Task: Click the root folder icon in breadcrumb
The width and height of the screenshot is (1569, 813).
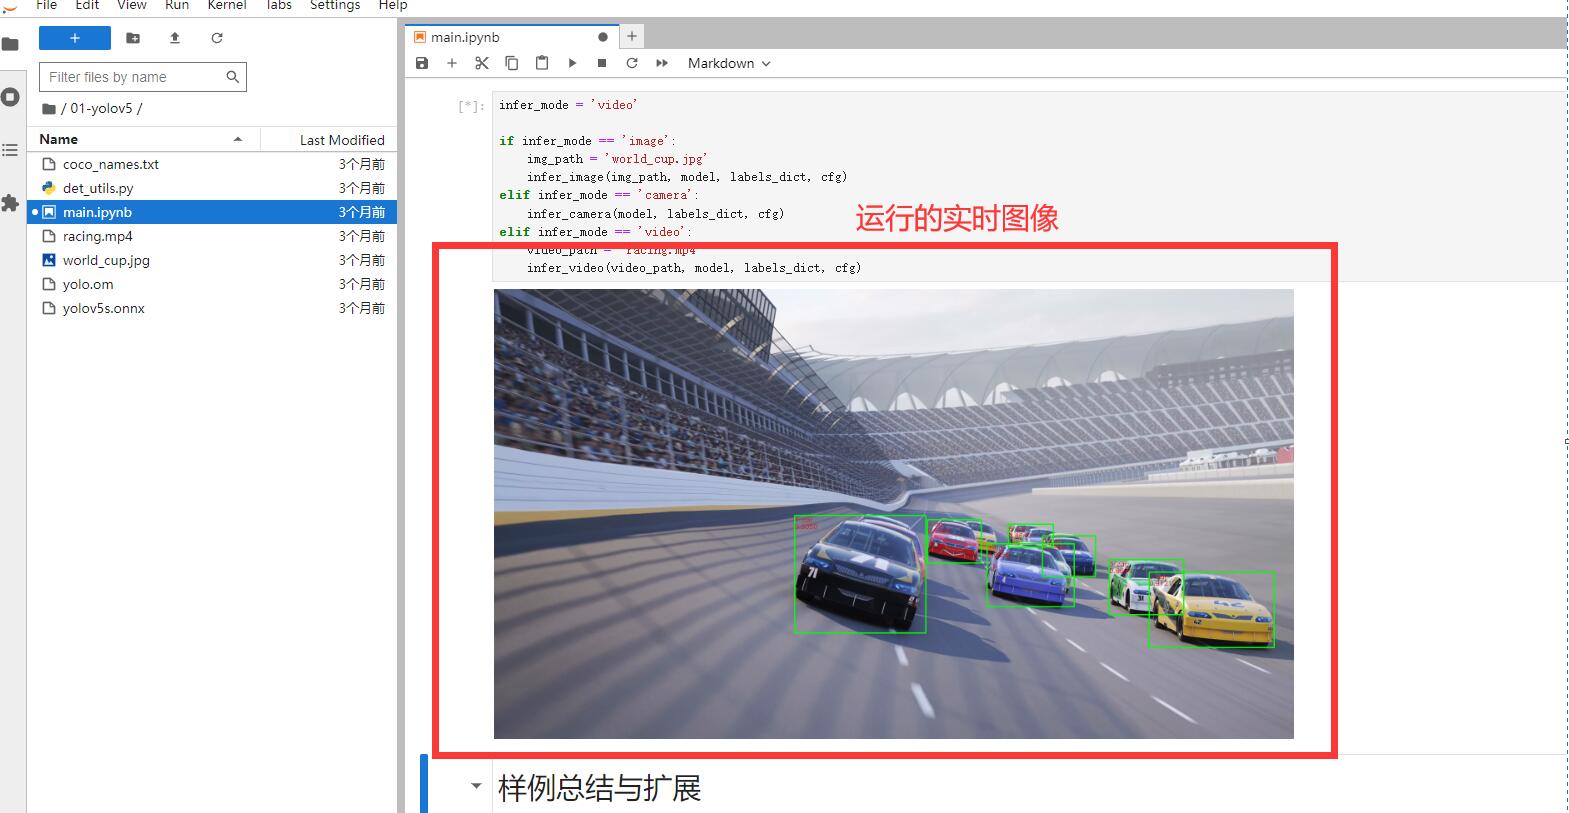Action: coord(48,108)
